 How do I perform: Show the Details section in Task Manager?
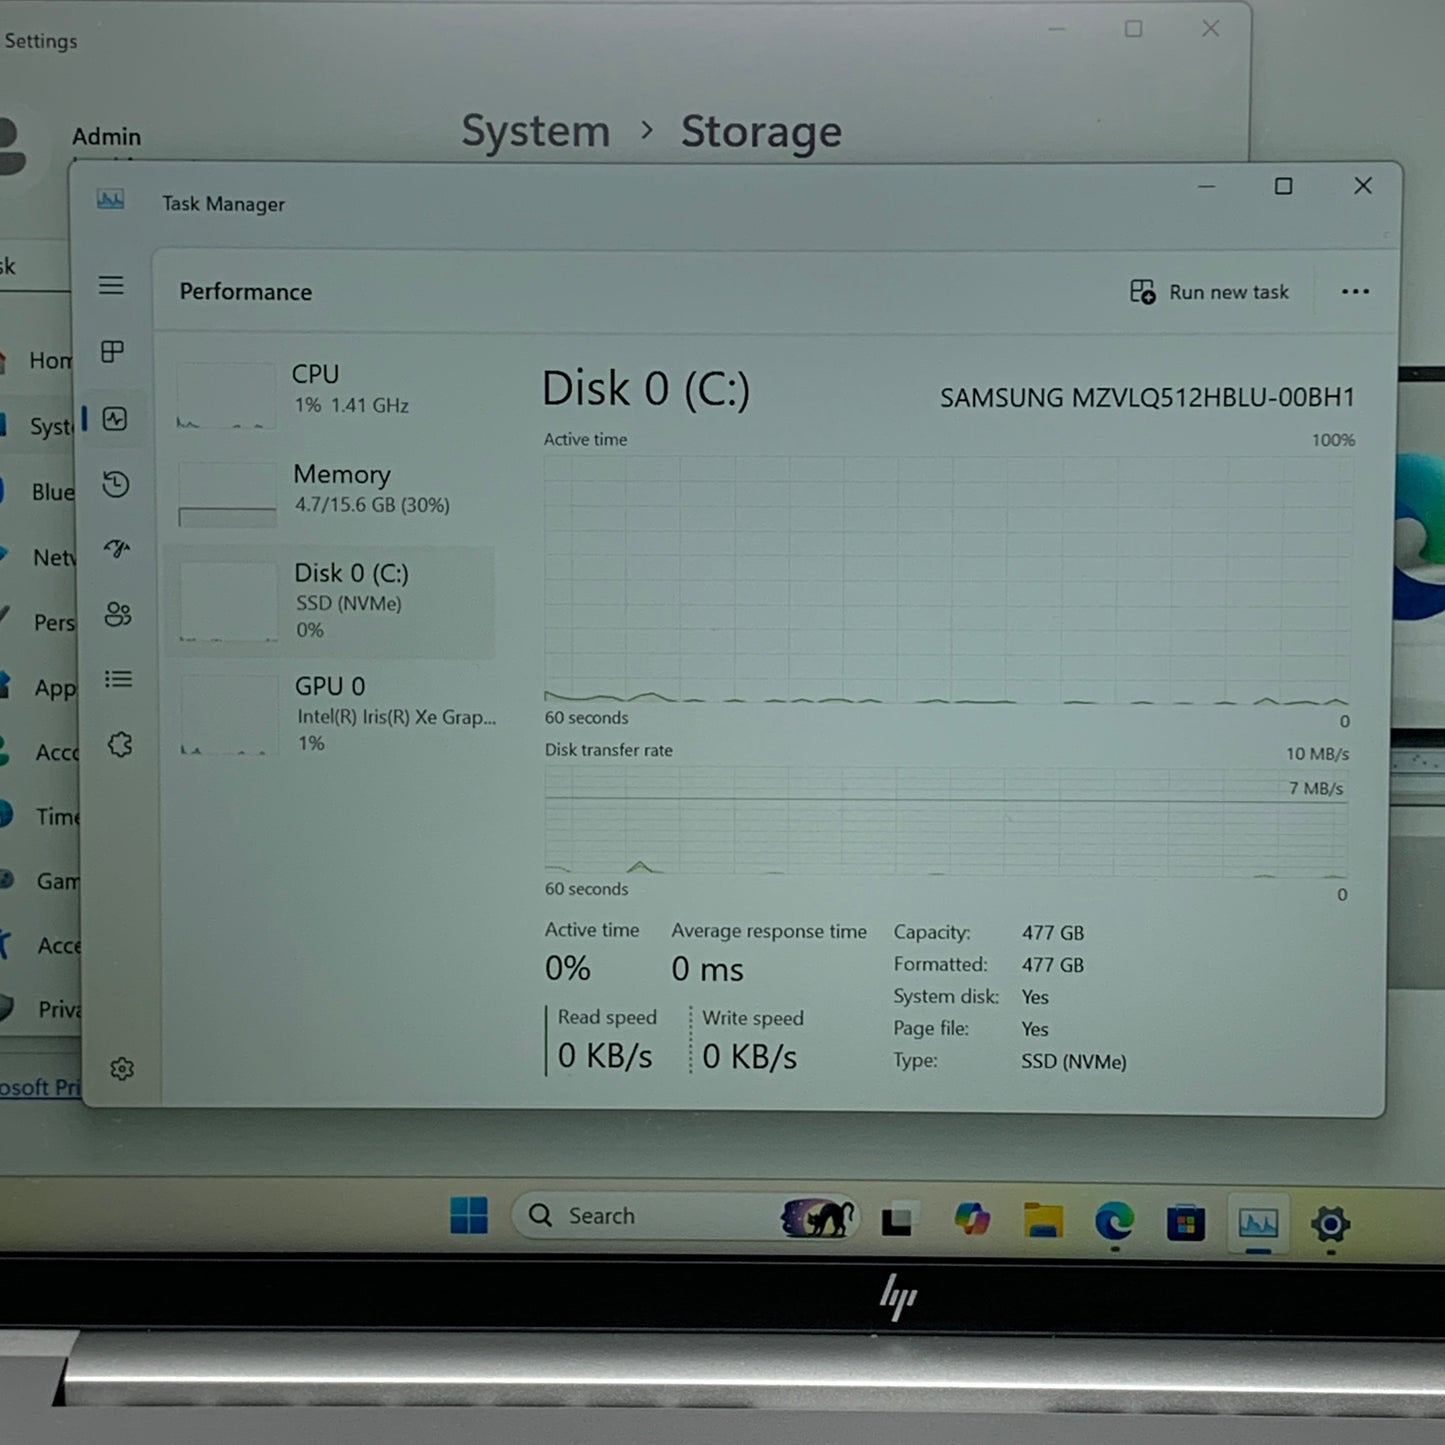tap(118, 680)
